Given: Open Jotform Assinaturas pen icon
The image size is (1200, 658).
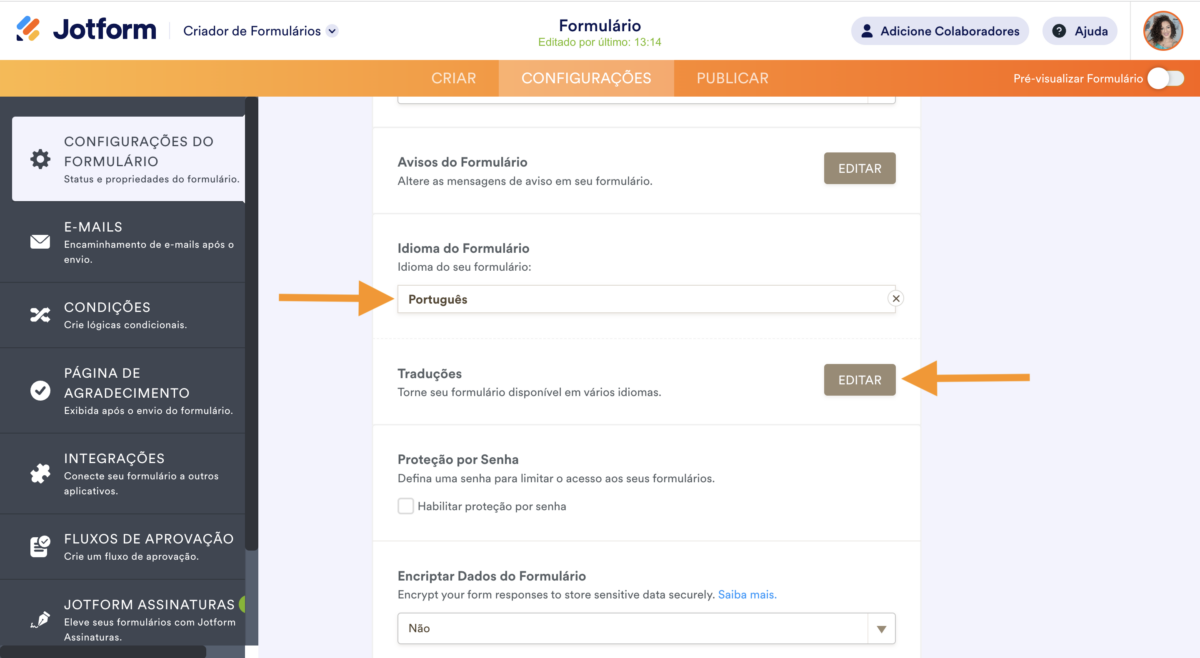Looking at the screenshot, I should point(40,619).
